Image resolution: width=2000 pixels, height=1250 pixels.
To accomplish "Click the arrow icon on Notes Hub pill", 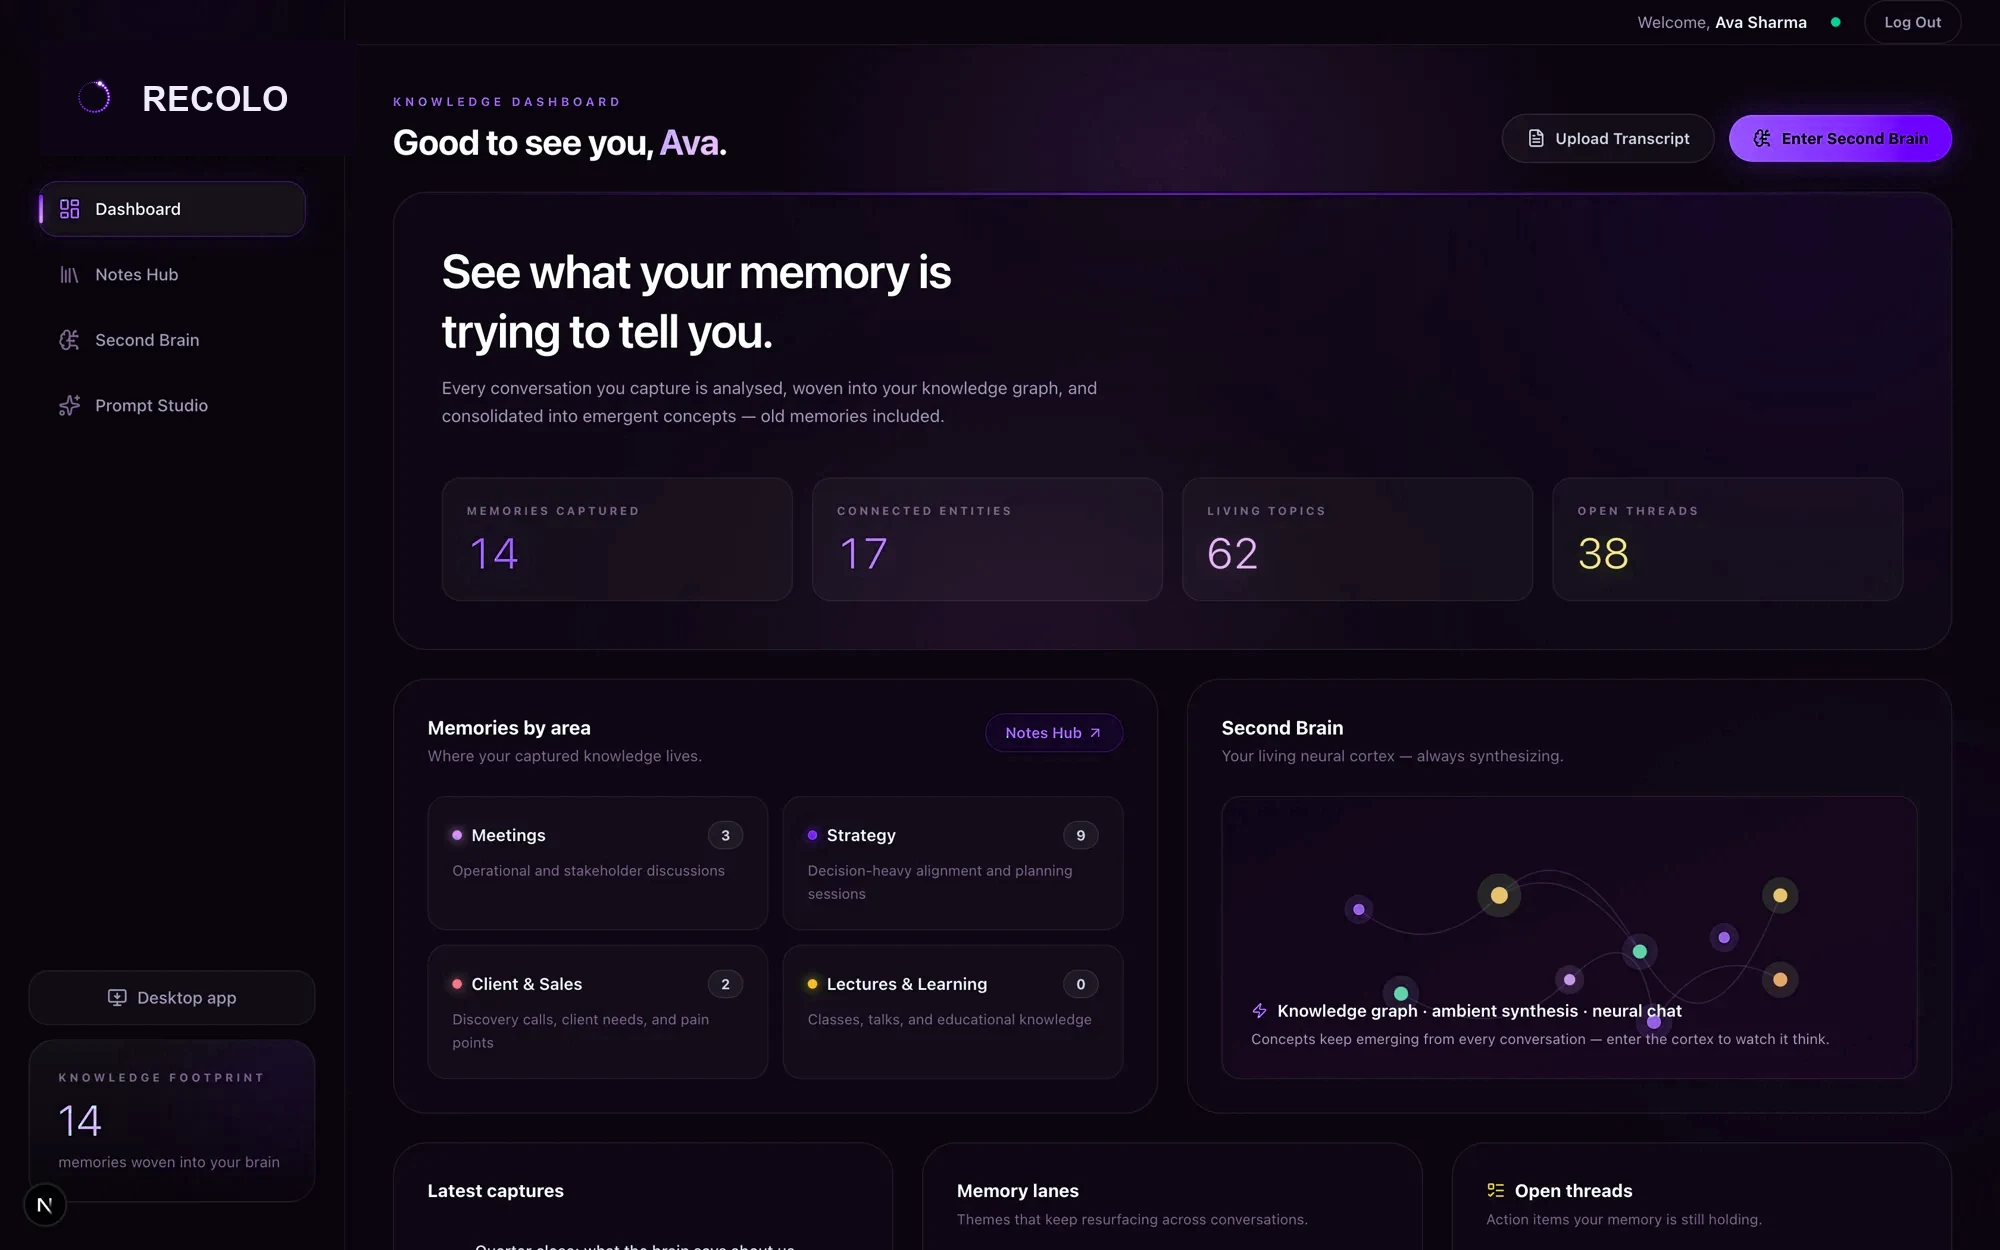I will (1095, 733).
